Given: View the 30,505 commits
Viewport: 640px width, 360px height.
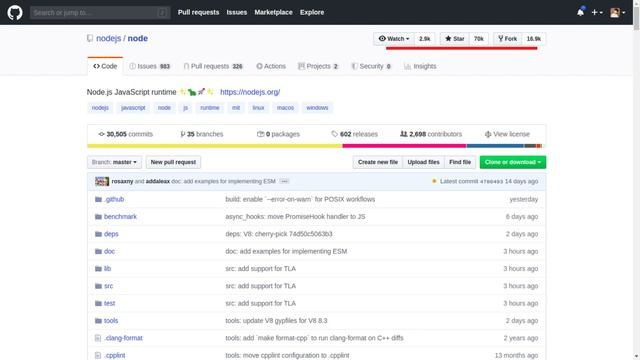Looking at the screenshot, I should pos(126,134).
